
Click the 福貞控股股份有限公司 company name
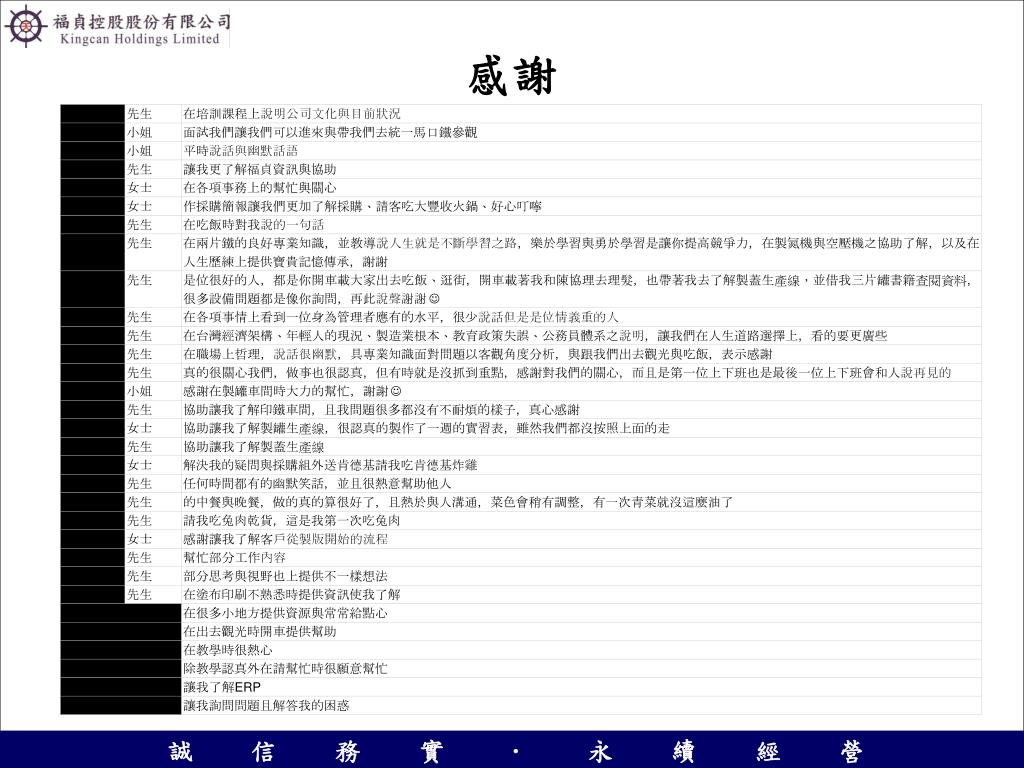pos(142,22)
